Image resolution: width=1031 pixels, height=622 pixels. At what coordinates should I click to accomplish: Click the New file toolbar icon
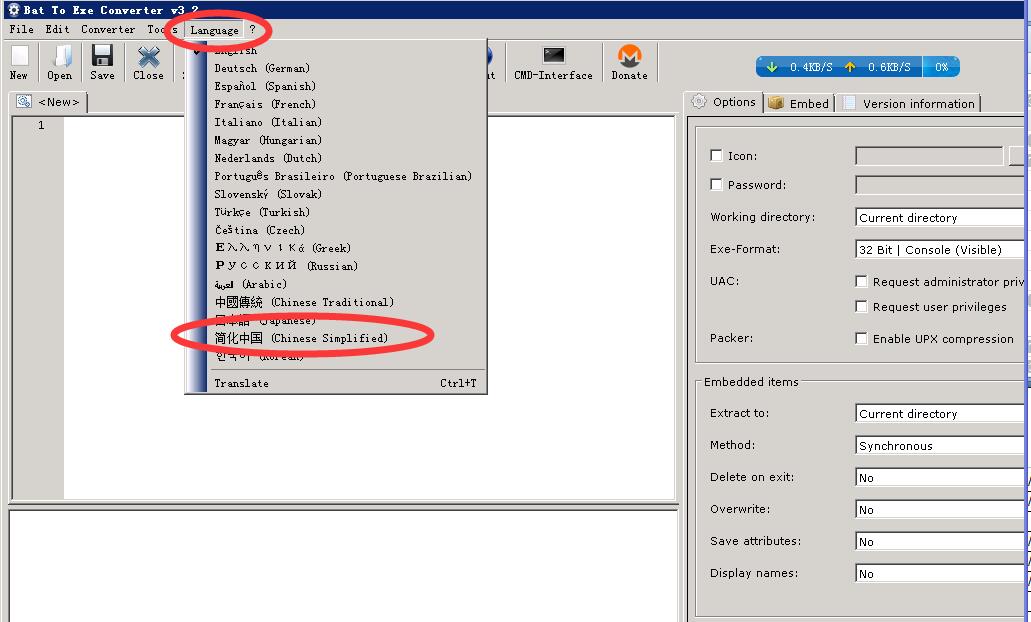point(19,62)
